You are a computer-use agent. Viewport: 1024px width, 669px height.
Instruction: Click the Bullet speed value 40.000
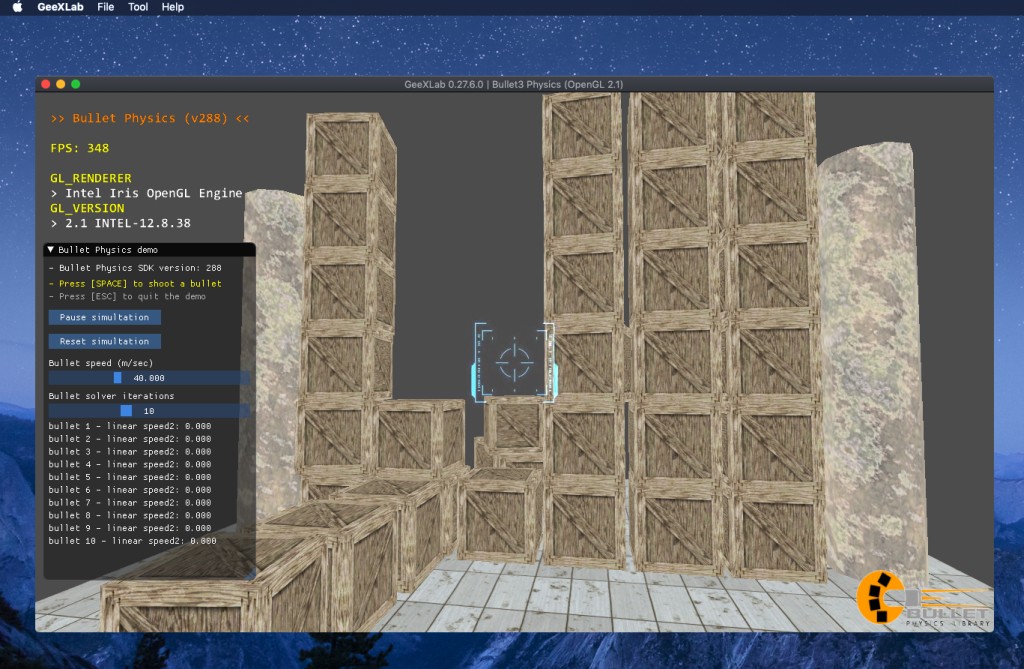[x=149, y=378]
